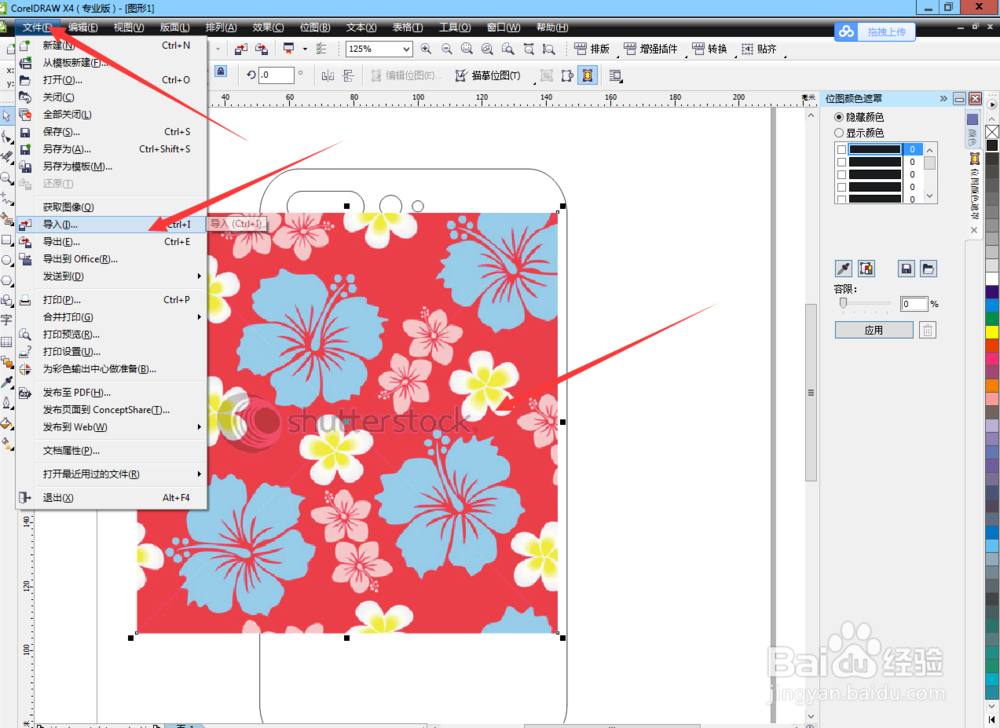Click the 描摹位图(T) button
Image resolution: width=1000 pixels, height=728 pixels.
(x=488, y=76)
